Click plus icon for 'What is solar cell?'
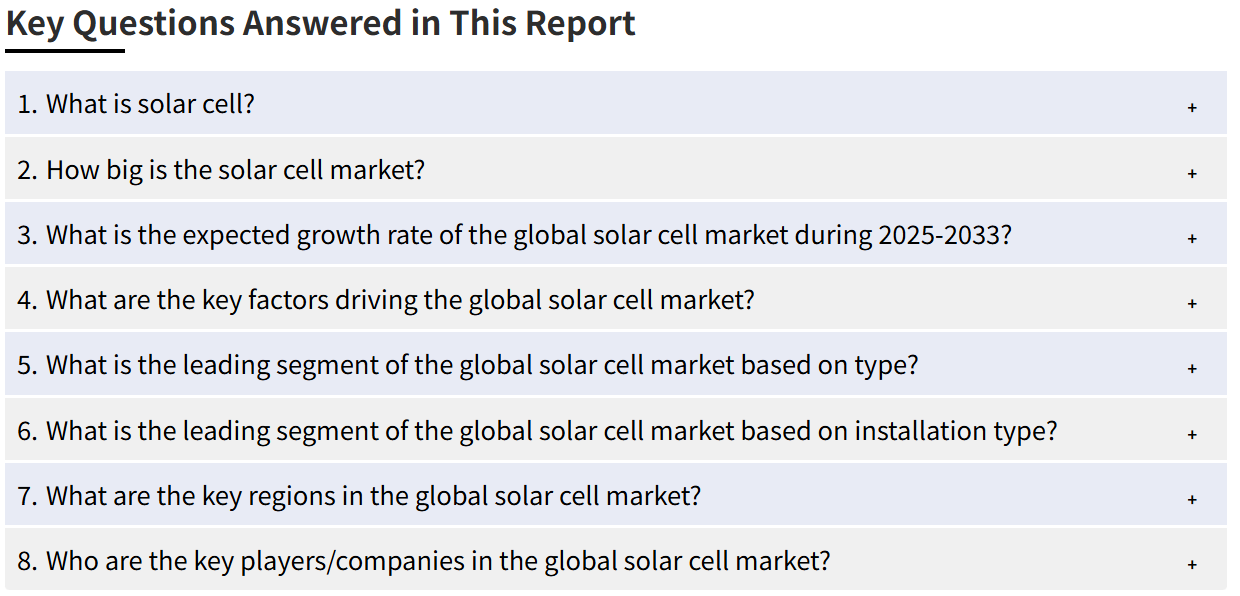The height and width of the screenshot is (596, 1240). [1192, 107]
